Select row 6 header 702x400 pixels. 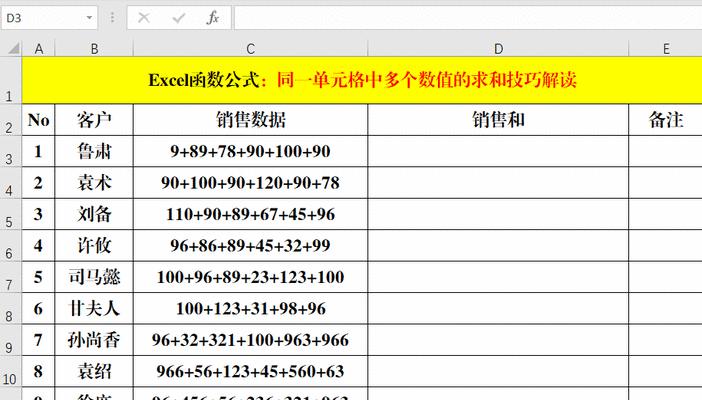point(10,245)
